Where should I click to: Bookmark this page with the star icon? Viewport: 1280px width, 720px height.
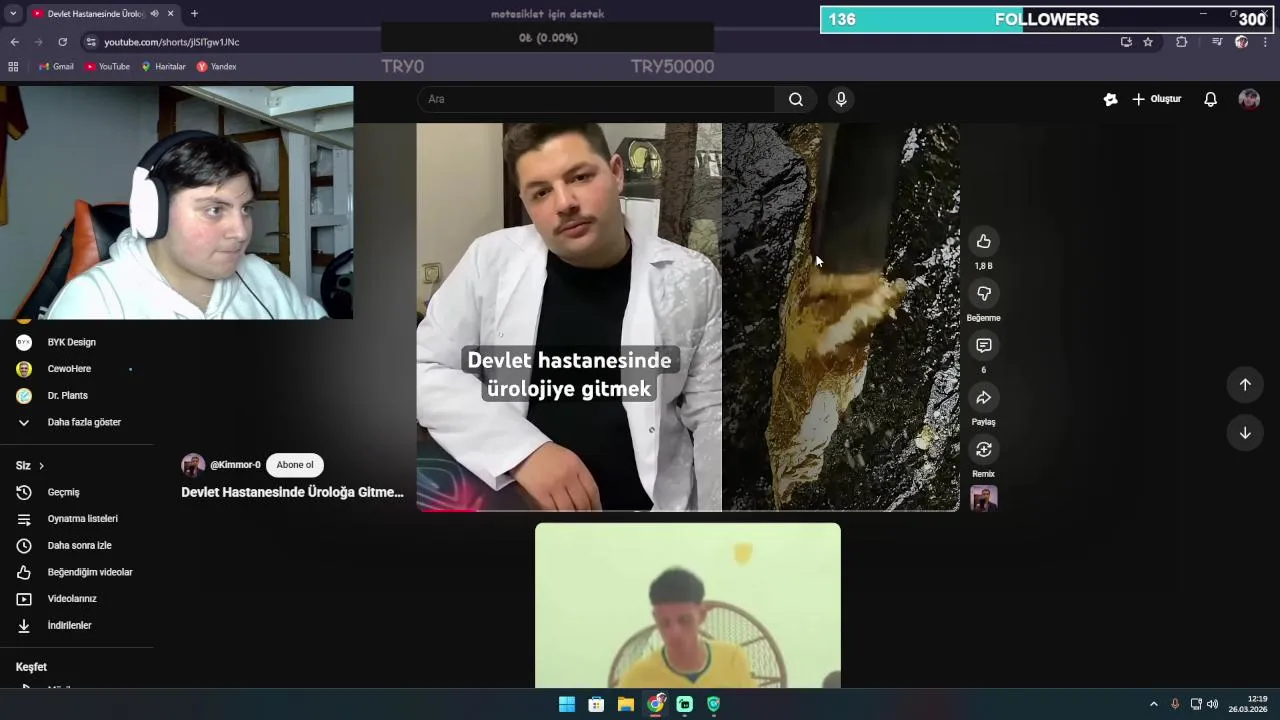coord(1148,42)
